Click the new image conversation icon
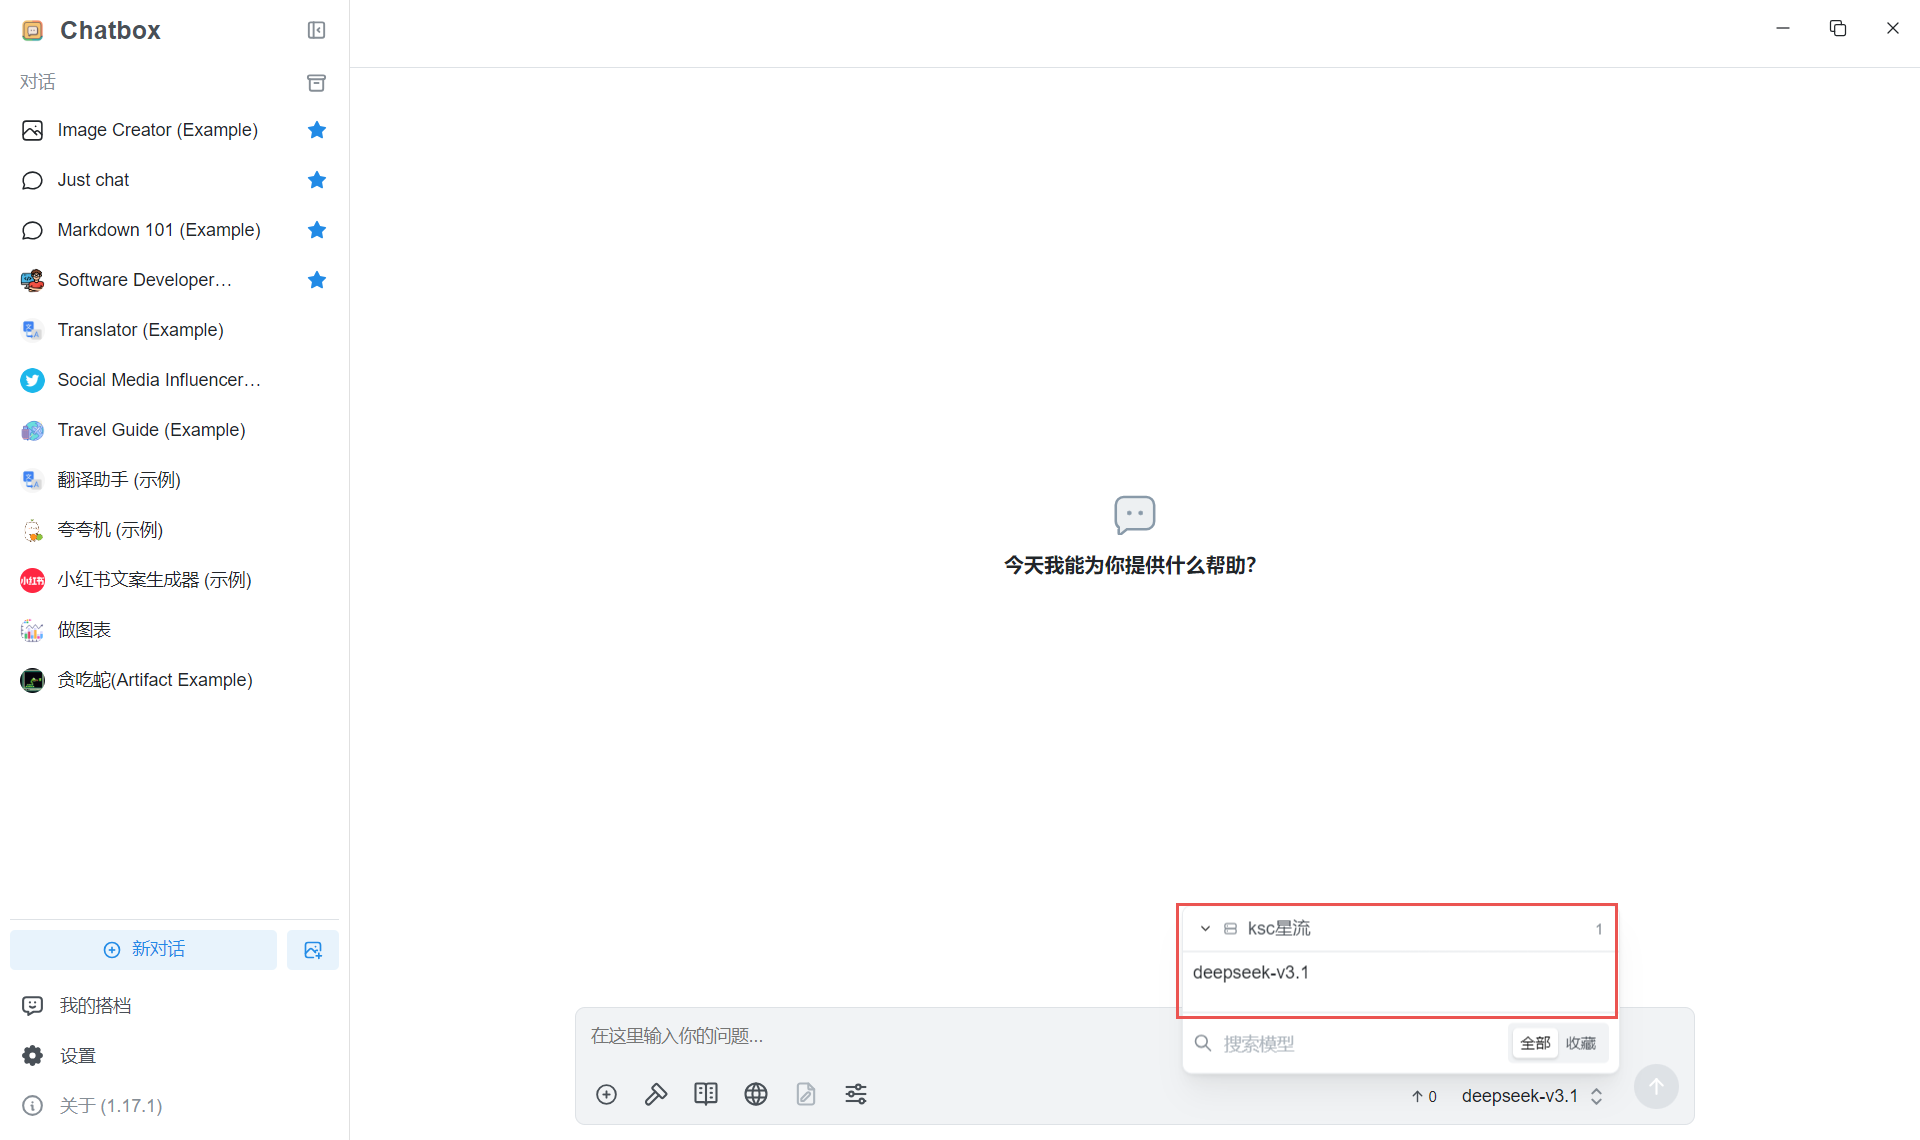1920x1140 pixels. [313, 950]
